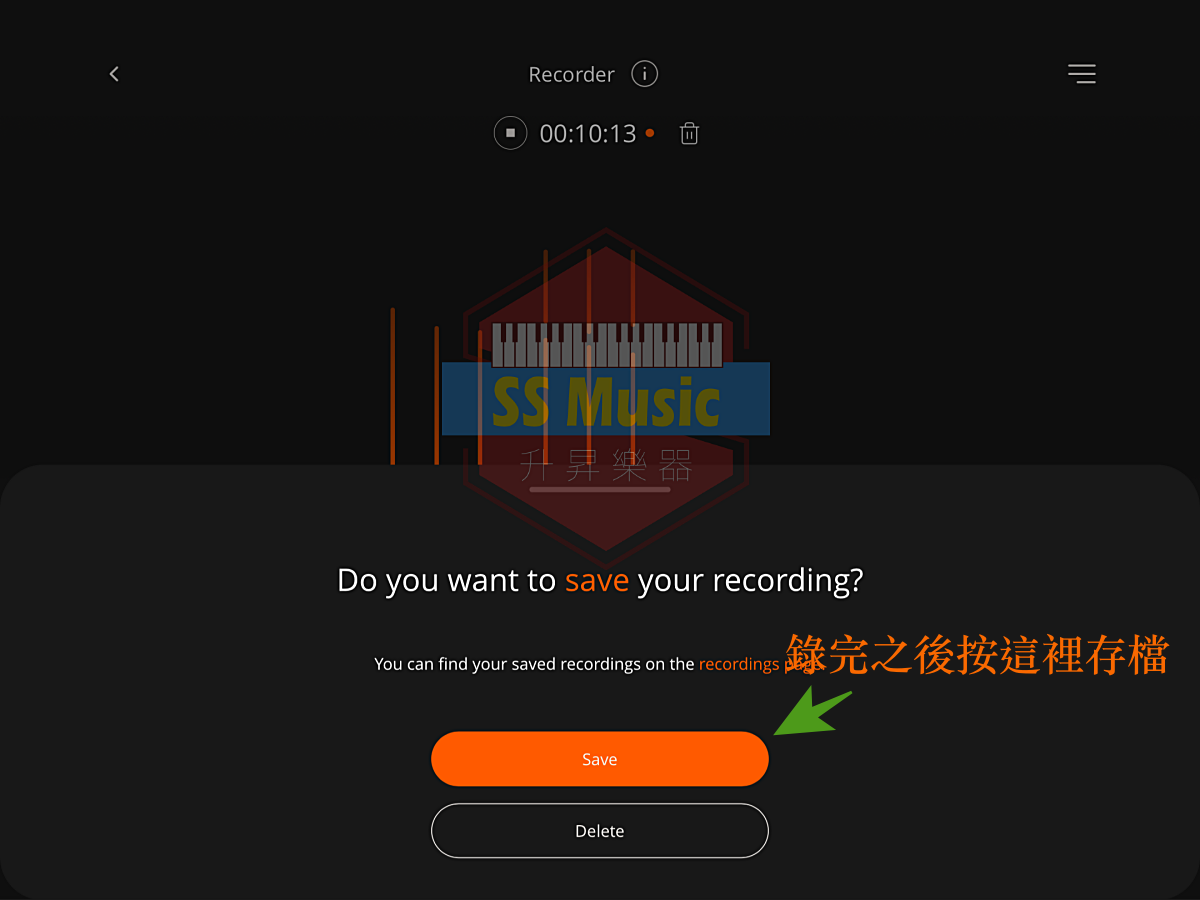
Task: Click the 00:10:13 recording timer
Action: 588,133
